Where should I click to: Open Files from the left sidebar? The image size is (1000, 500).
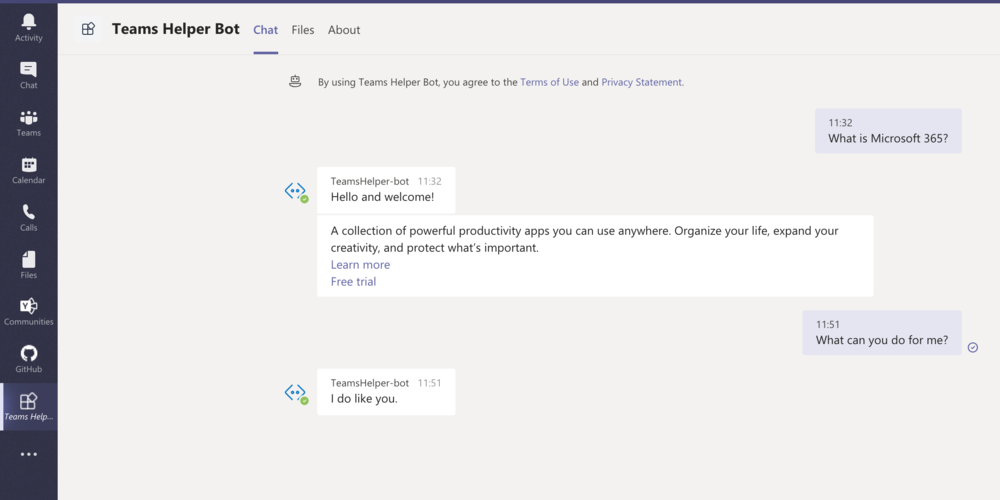29,265
